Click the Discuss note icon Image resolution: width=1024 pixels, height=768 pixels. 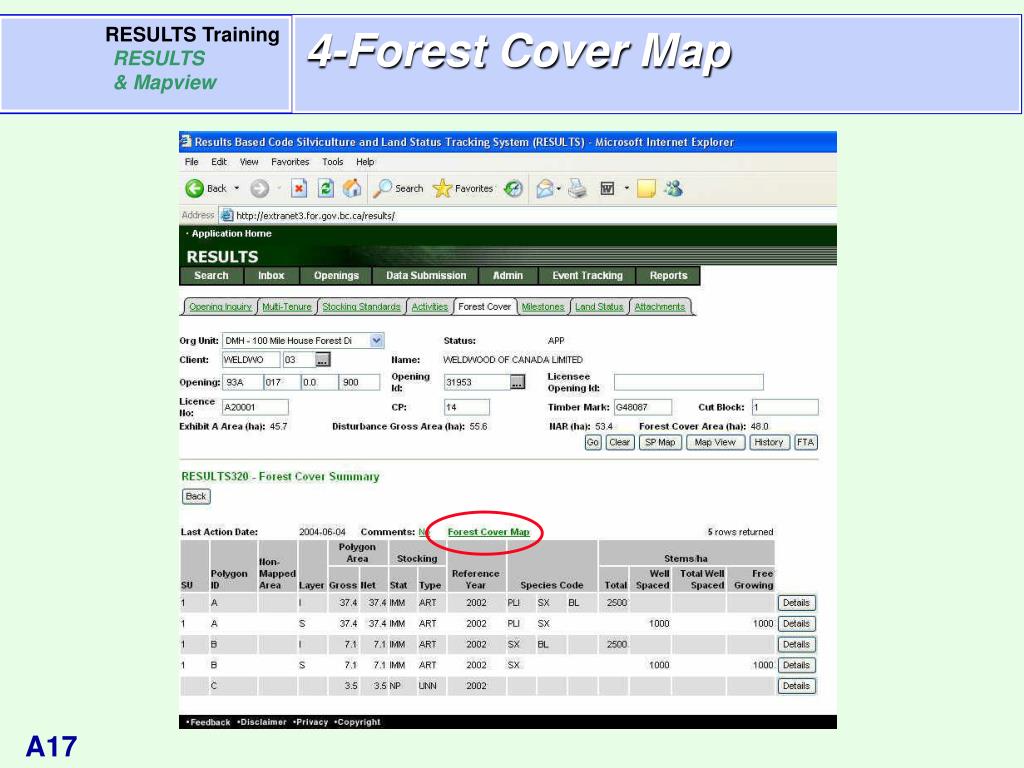click(646, 189)
